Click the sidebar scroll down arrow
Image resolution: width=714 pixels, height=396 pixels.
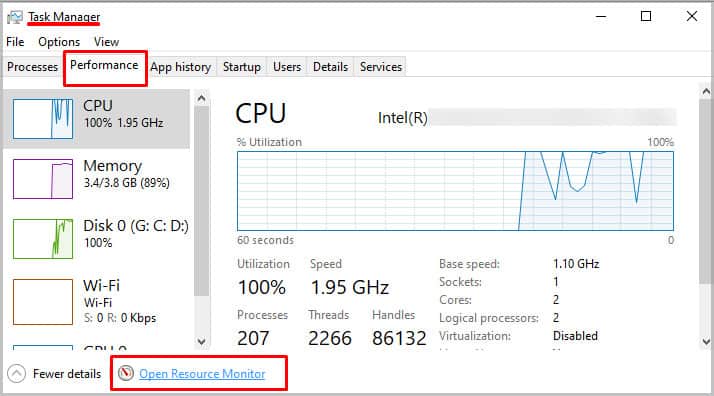201,341
